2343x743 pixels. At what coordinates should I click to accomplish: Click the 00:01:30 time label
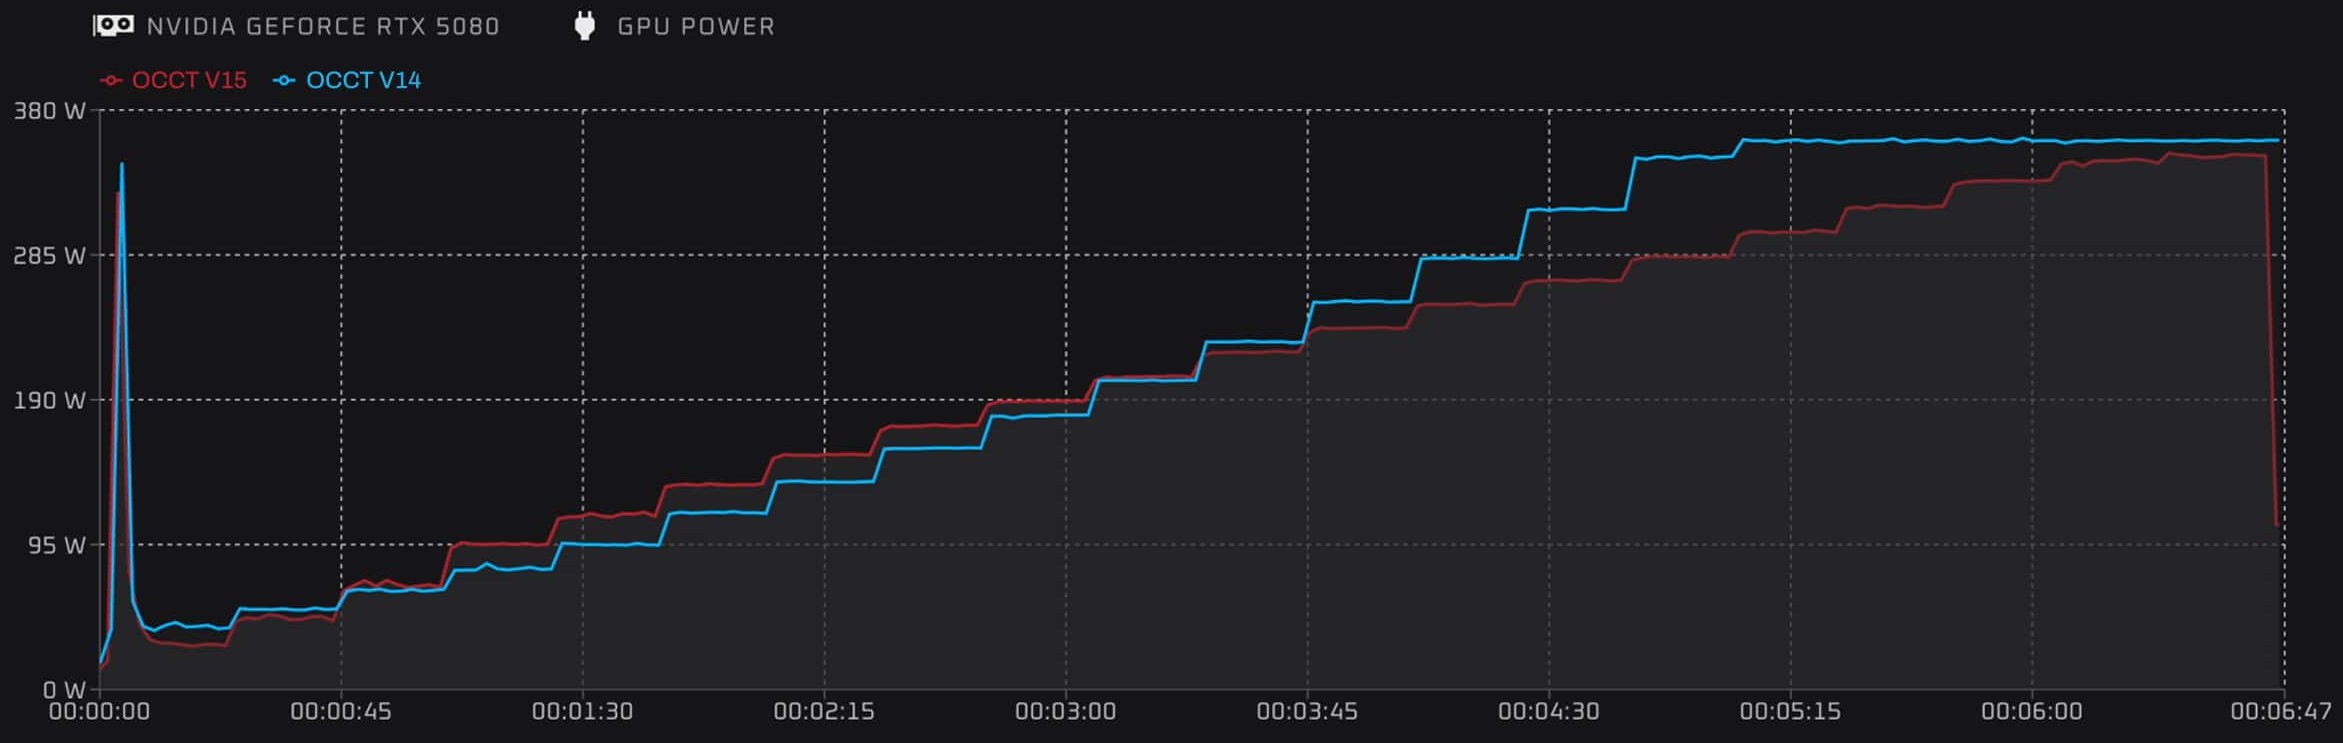tap(583, 712)
